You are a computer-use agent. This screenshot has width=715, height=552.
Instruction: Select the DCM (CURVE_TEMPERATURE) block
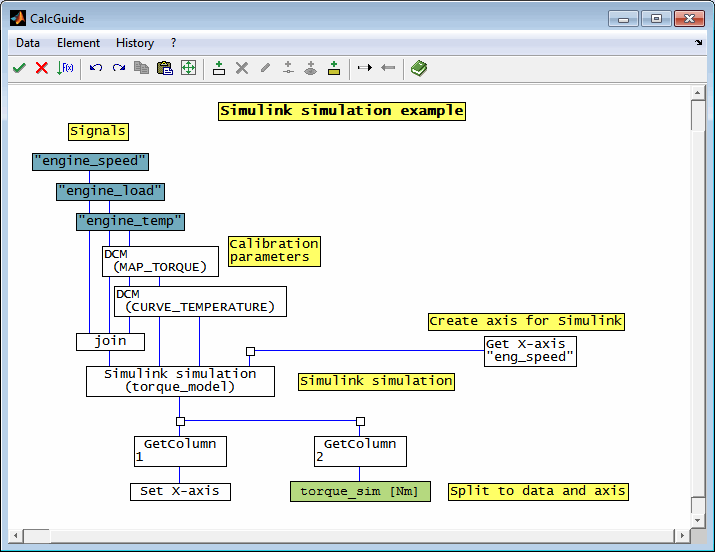pyautogui.click(x=200, y=301)
